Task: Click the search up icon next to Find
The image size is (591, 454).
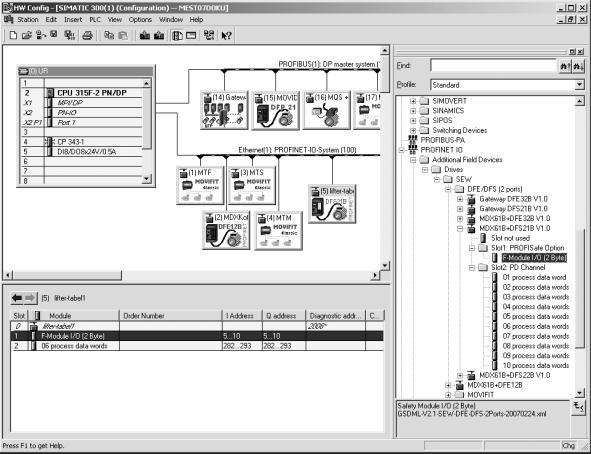Action: coord(565,66)
